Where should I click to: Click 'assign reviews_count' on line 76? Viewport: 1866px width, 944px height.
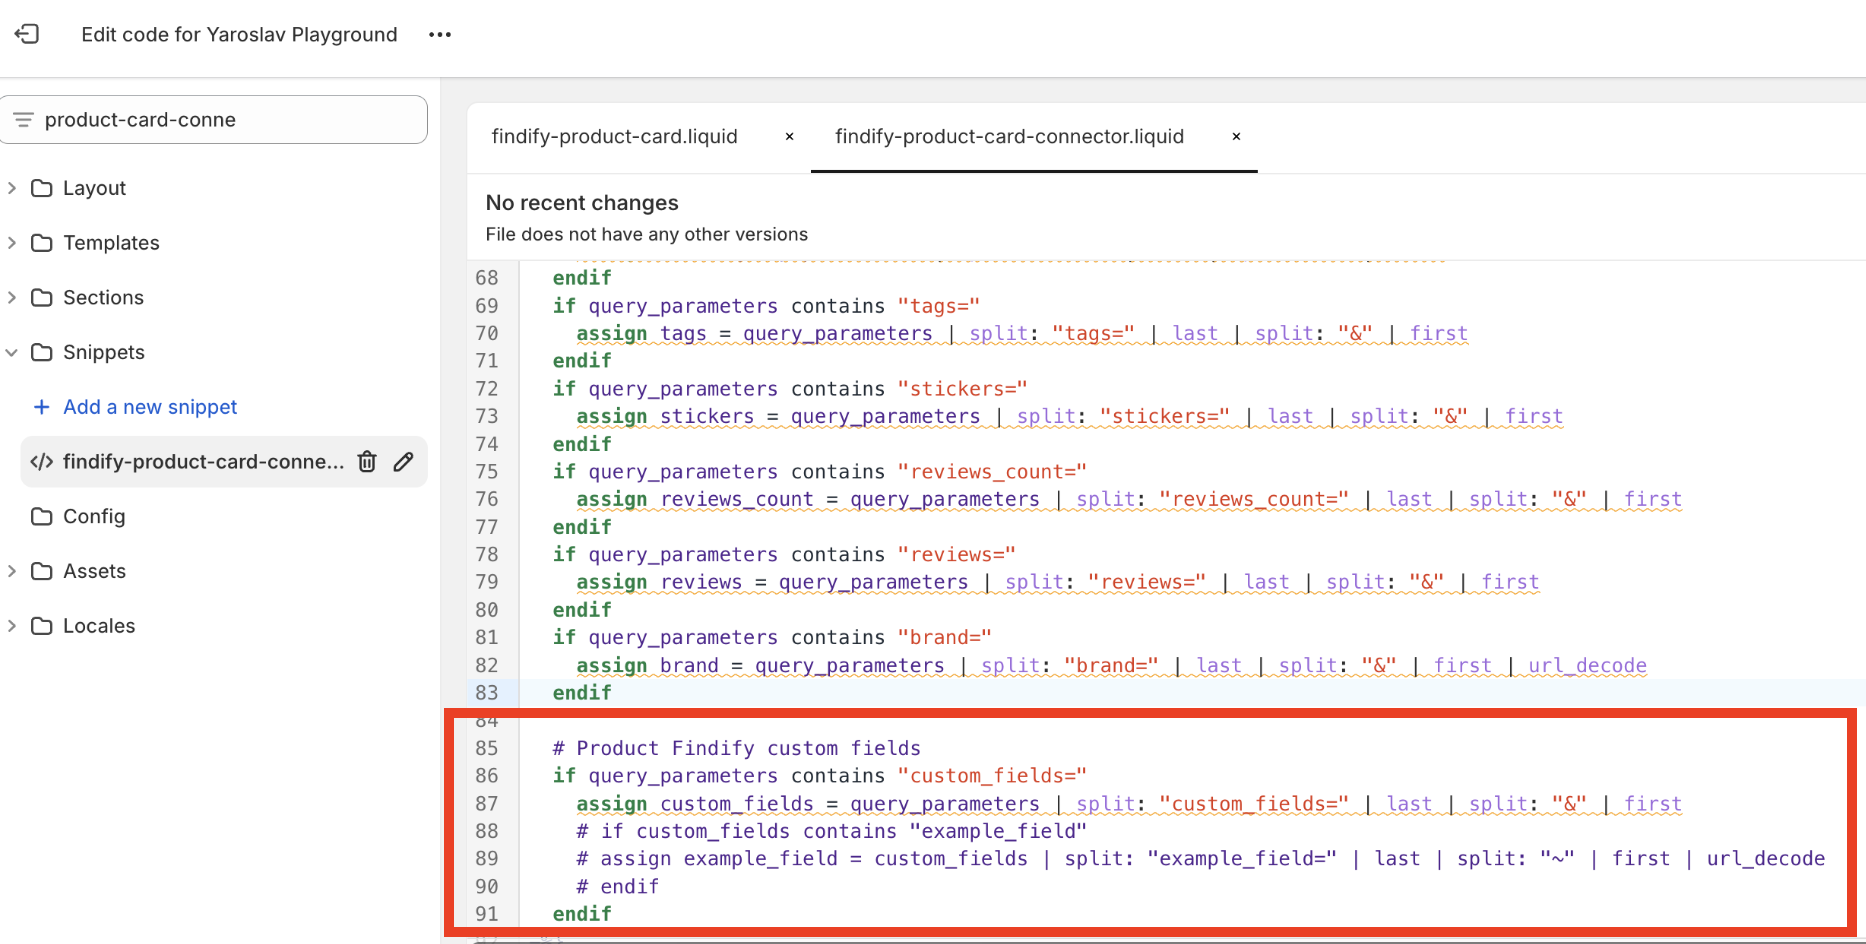pyautogui.click(x=695, y=500)
